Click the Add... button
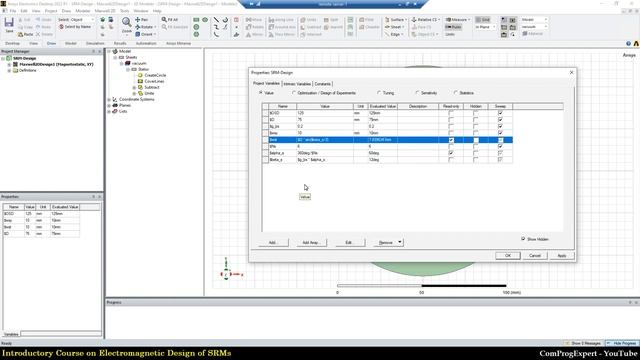This screenshot has width=640, height=360. pyautogui.click(x=273, y=242)
